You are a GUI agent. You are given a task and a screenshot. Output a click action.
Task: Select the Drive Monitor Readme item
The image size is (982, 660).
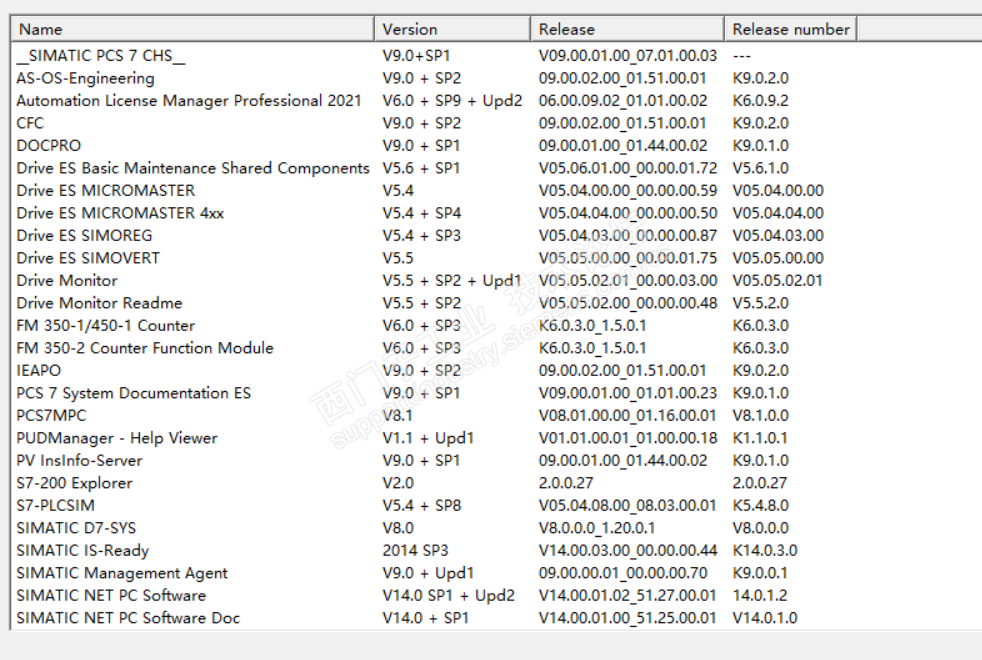point(99,303)
